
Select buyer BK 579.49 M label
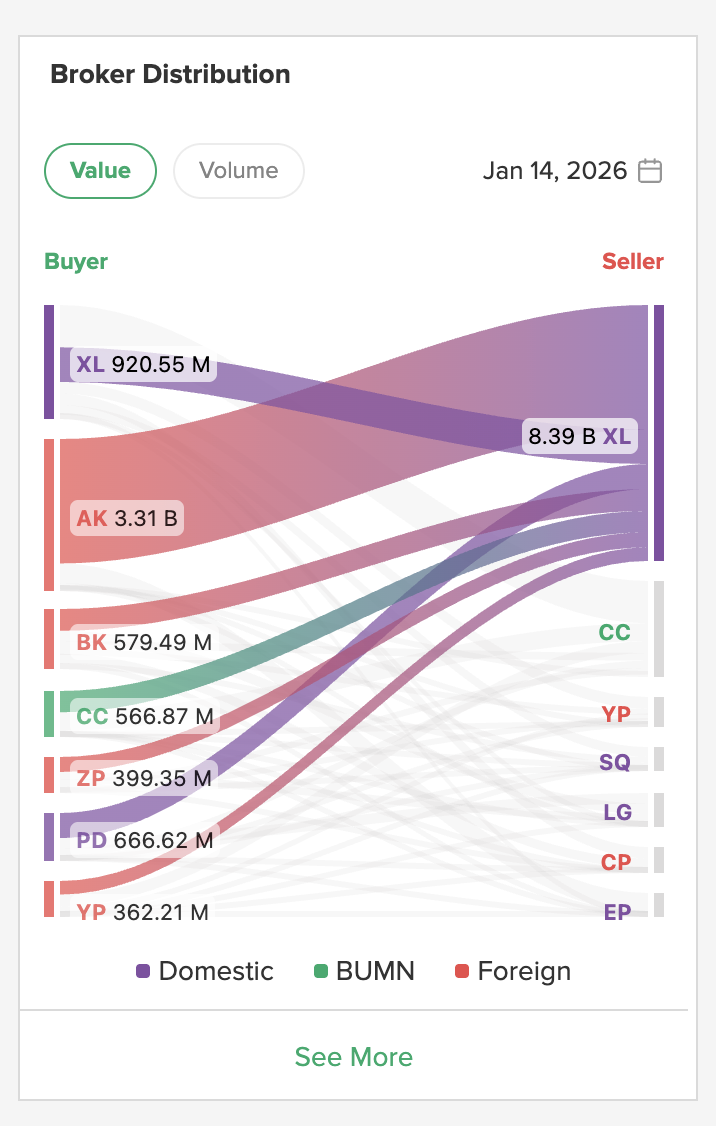tap(145, 642)
